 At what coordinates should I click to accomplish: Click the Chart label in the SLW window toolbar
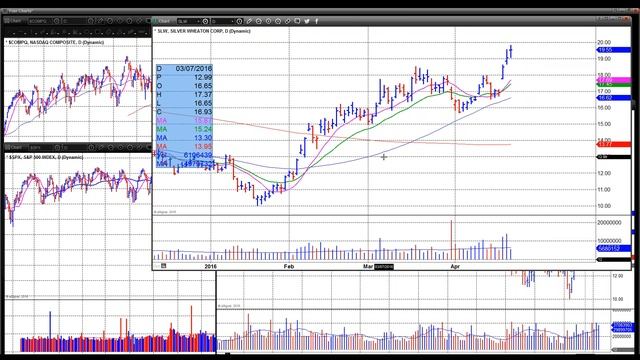(164, 21)
